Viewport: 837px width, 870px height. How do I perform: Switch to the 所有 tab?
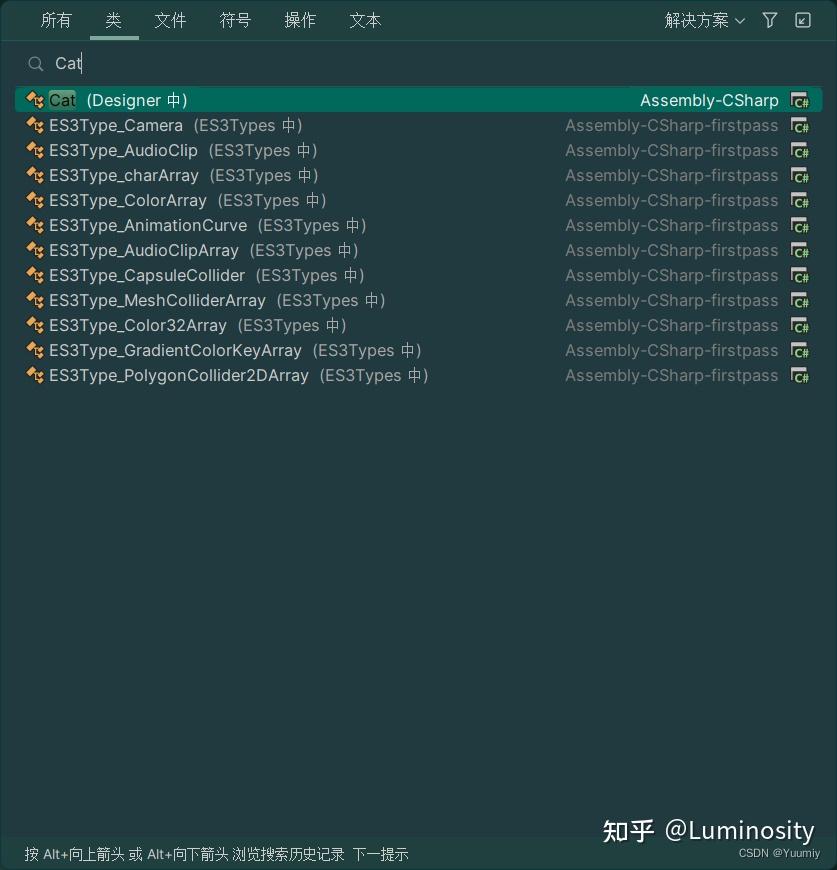[56, 20]
